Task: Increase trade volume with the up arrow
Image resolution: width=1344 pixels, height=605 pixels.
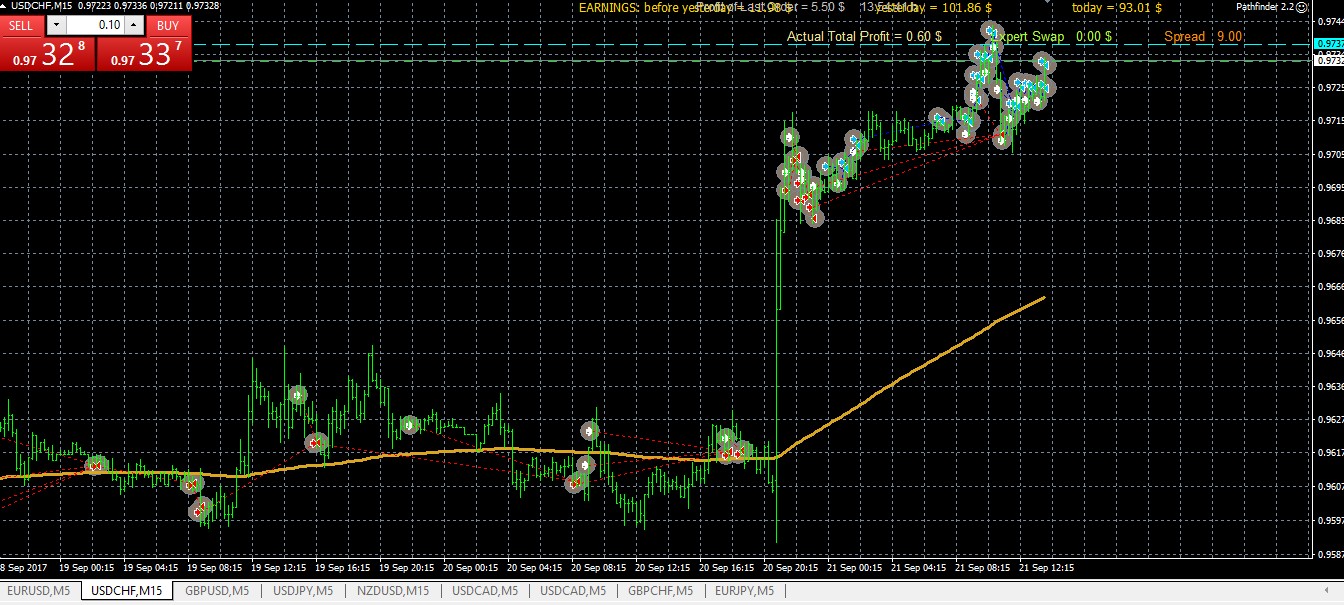Action: point(136,25)
